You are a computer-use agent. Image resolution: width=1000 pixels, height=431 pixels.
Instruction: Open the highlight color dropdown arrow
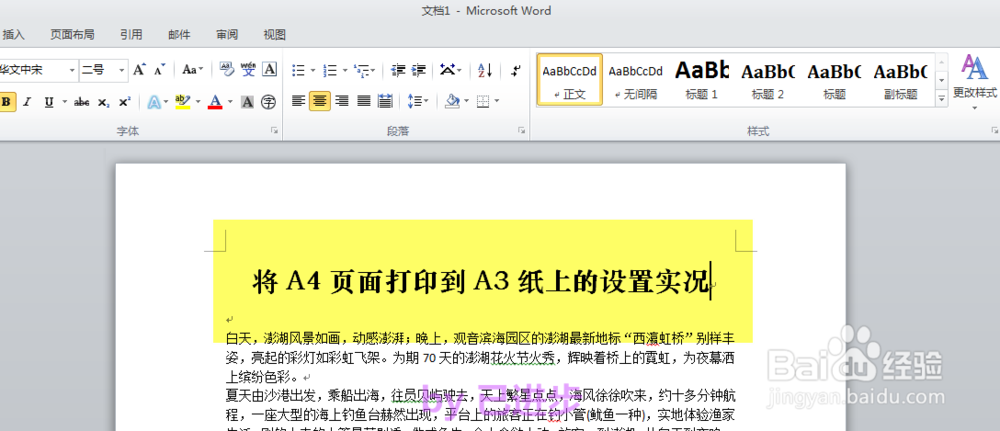198,102
